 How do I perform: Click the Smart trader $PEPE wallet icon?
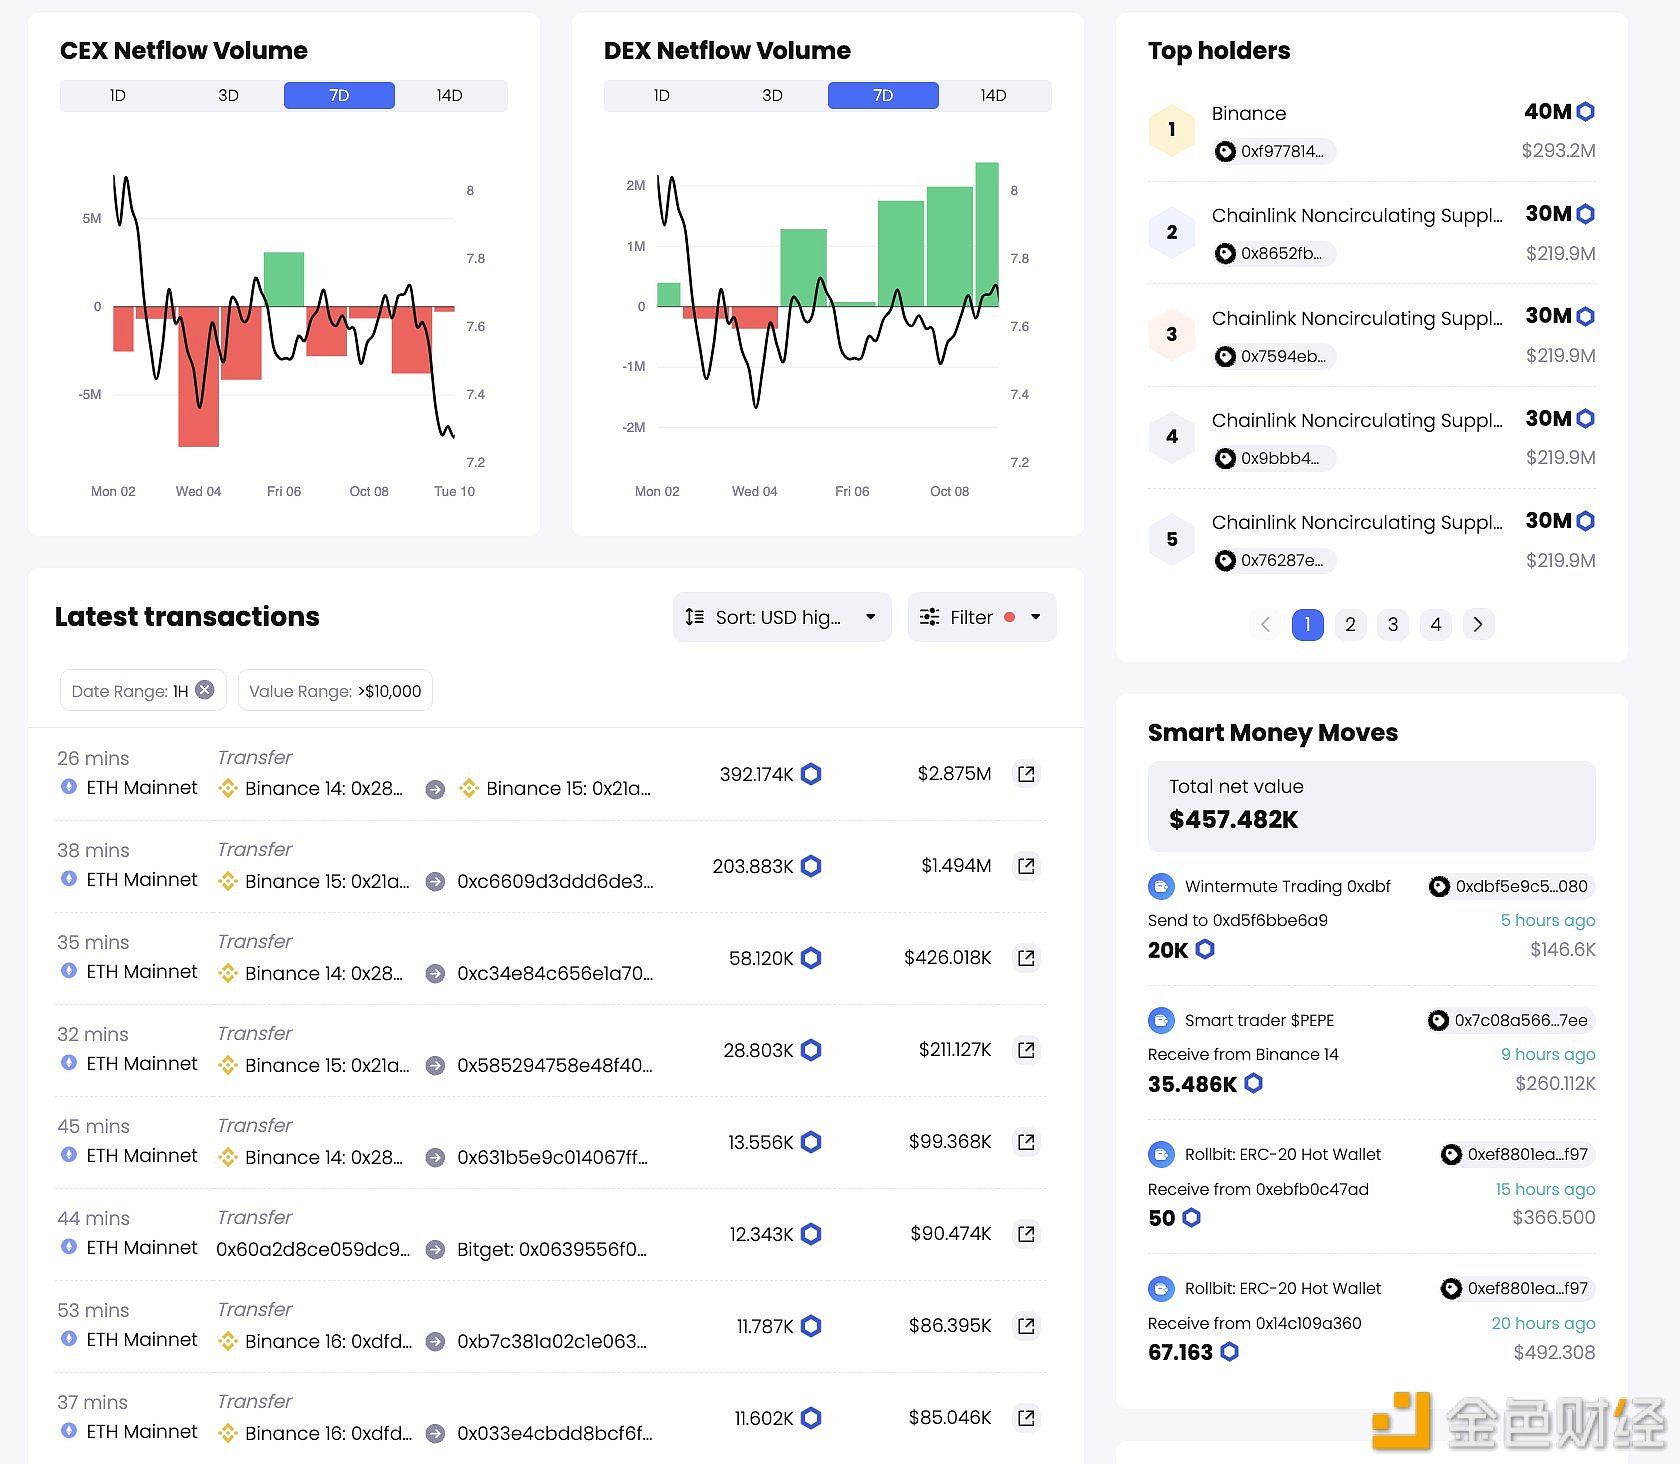click(x=1161, y=1020)
